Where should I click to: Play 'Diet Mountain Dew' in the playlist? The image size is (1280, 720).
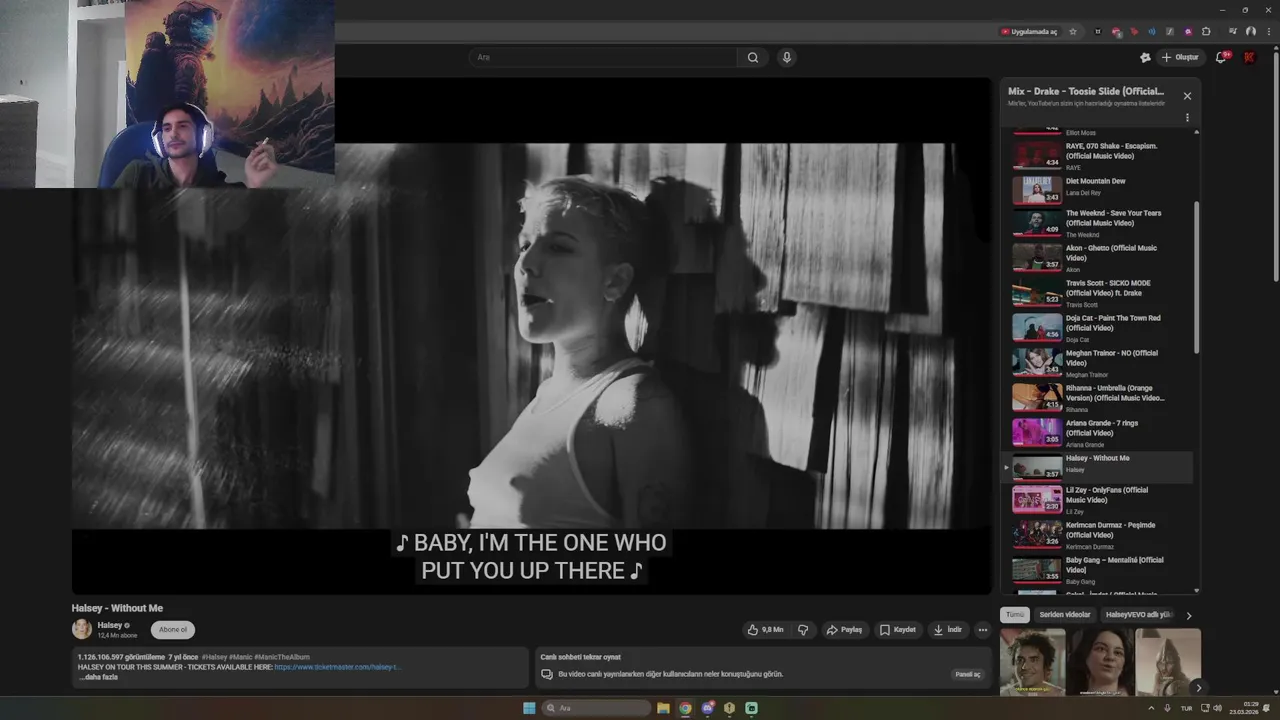point(1101,188)
